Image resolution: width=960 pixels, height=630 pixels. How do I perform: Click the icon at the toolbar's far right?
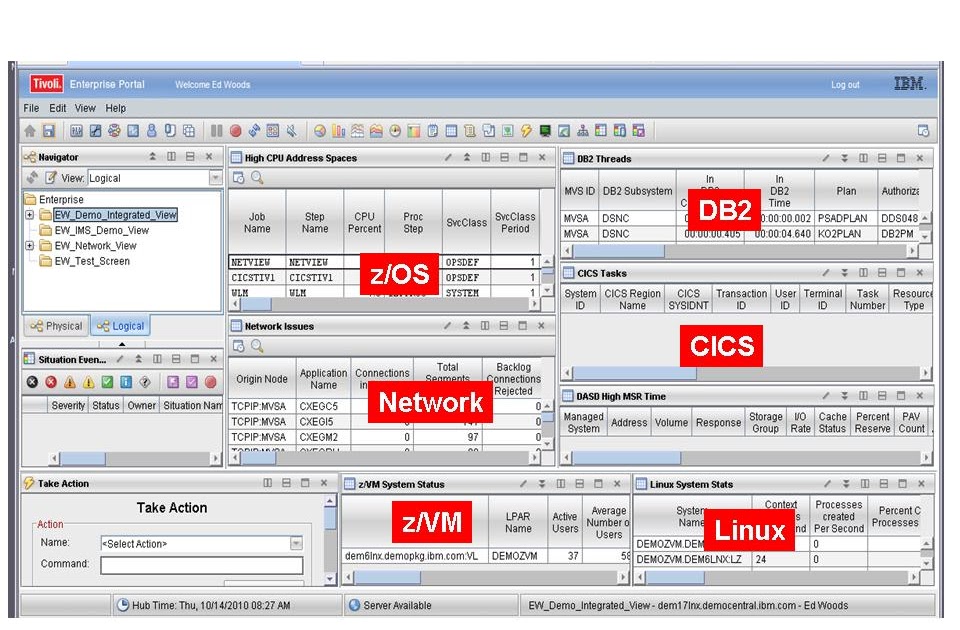click(x=923, y=131)
